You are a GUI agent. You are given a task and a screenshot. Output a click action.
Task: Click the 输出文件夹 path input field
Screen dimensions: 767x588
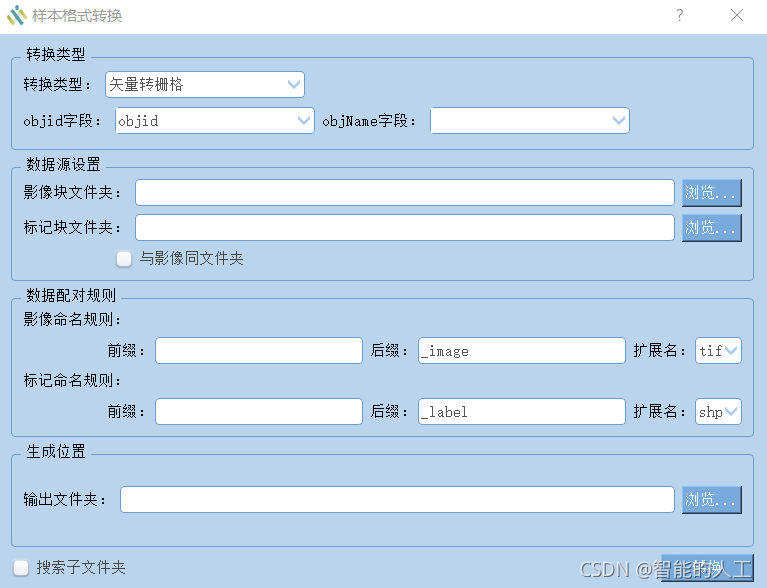[x=397, y=499]
